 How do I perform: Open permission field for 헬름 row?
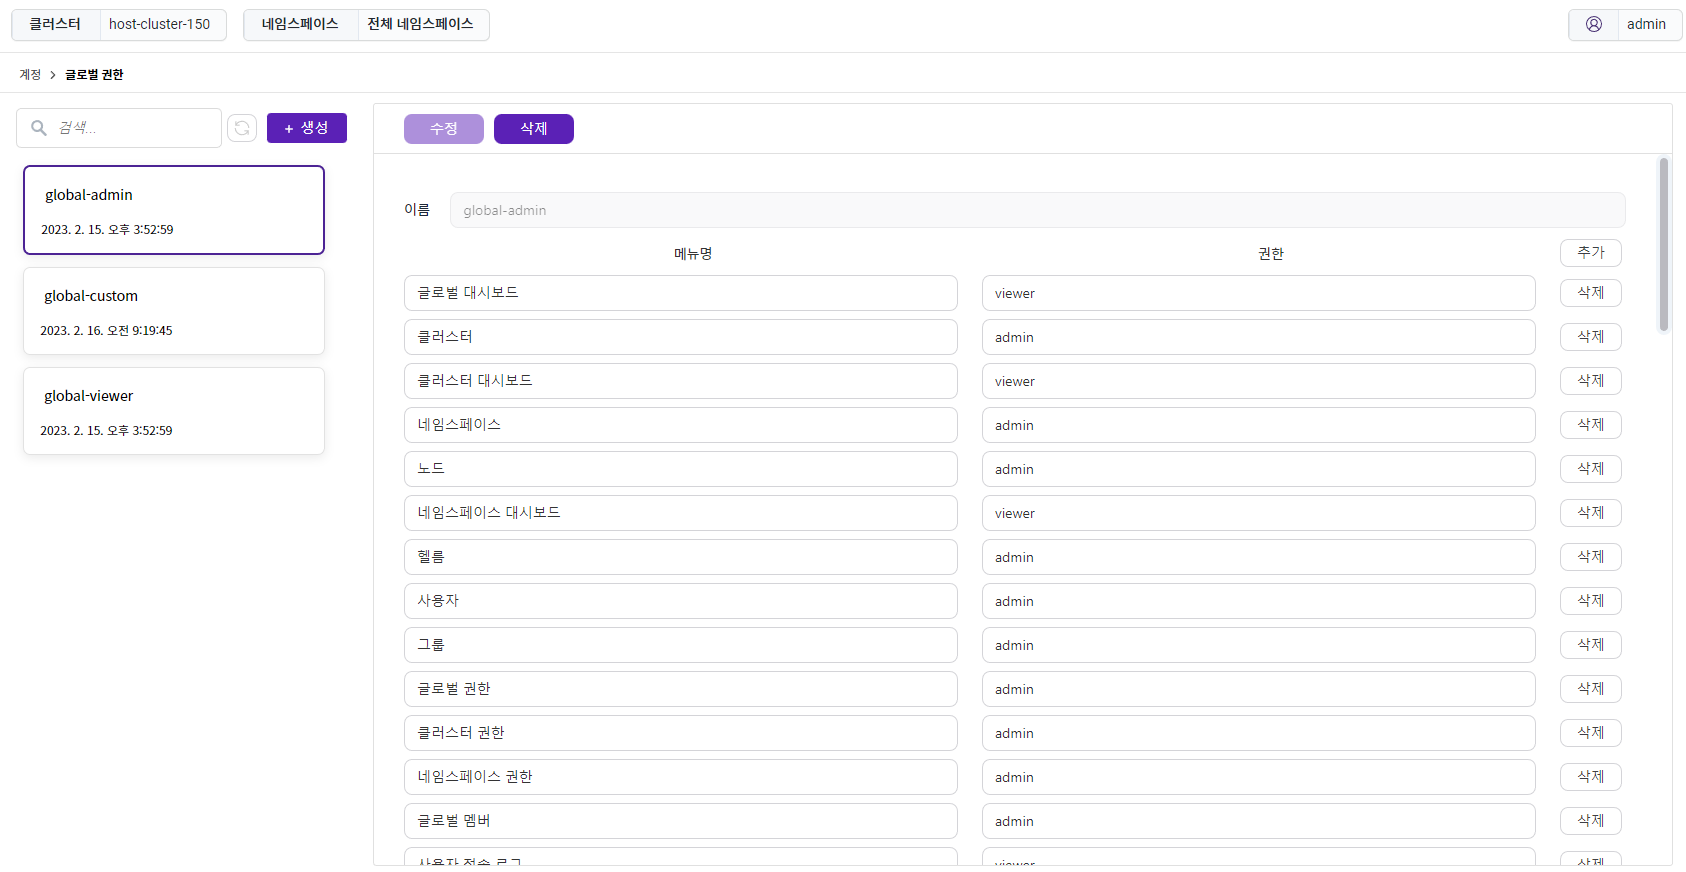click(x=1259, y=557)
